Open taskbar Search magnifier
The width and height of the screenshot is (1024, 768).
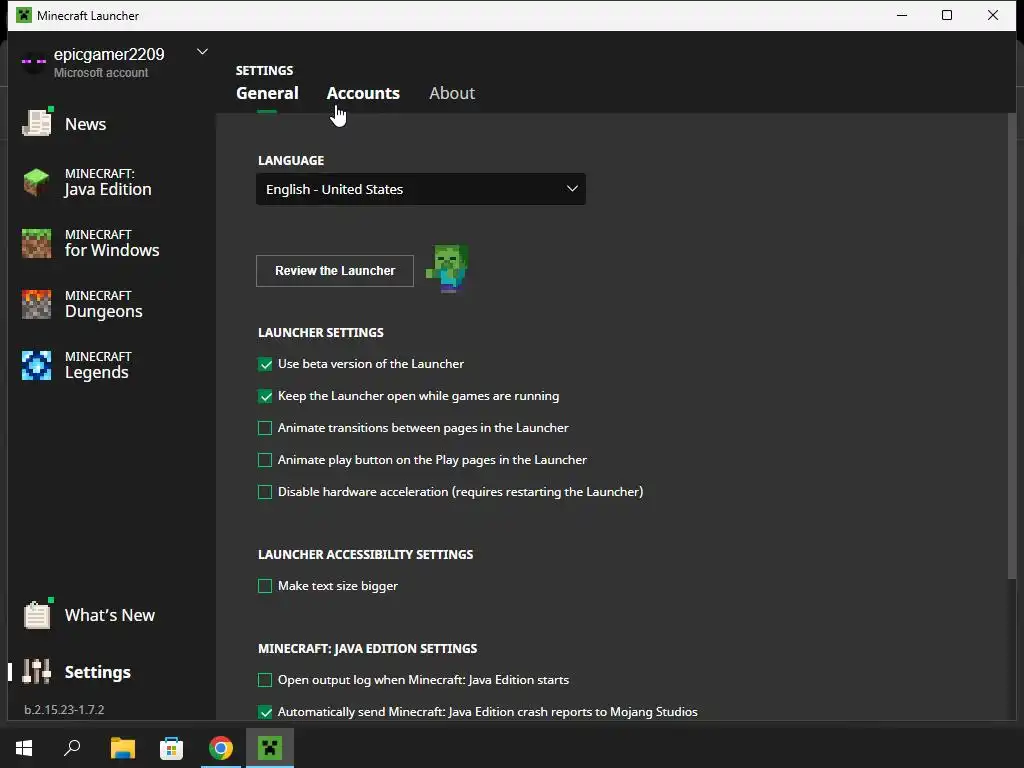[x=72, y=748]
